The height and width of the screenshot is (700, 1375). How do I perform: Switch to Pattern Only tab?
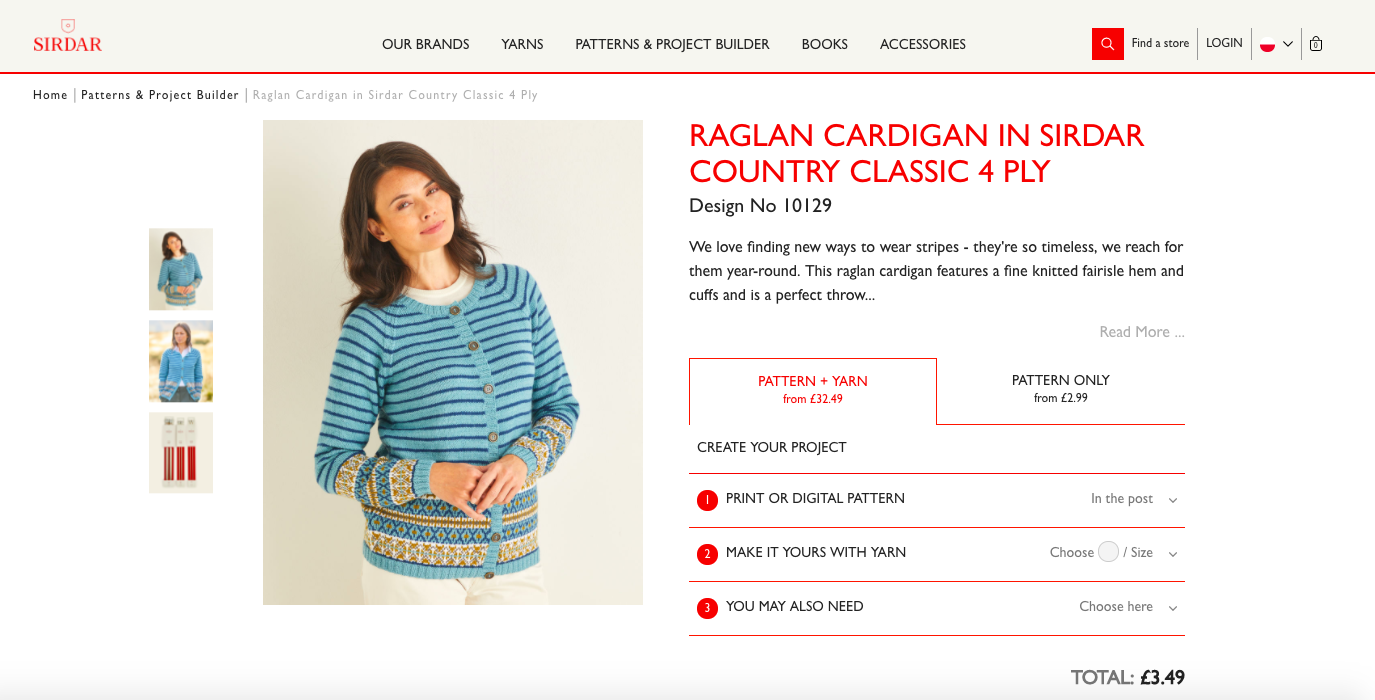coord(1061,389)
